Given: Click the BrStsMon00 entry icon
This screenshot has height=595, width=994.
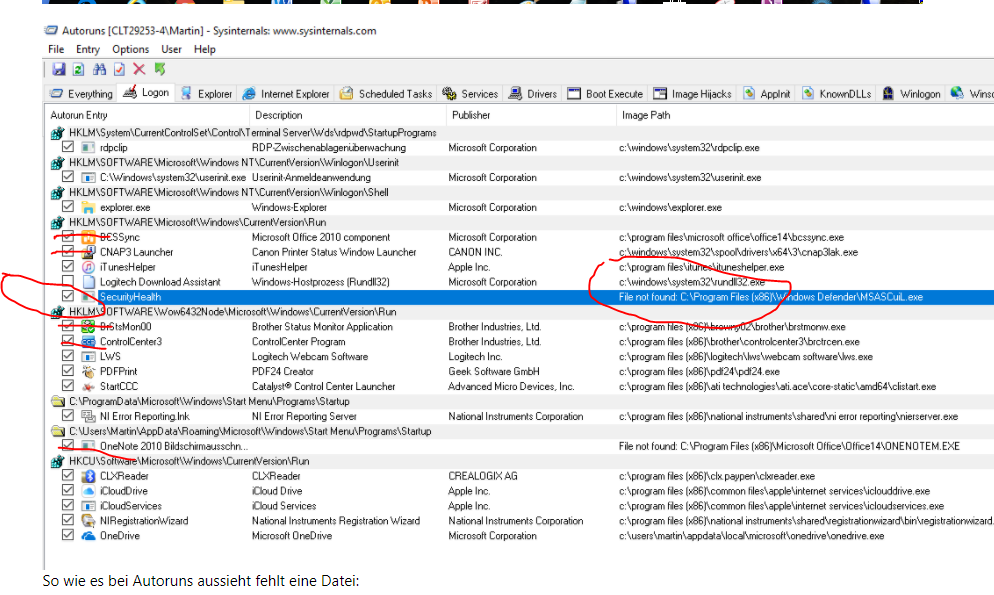Looking at the screenshot, I should pos(88,326).
